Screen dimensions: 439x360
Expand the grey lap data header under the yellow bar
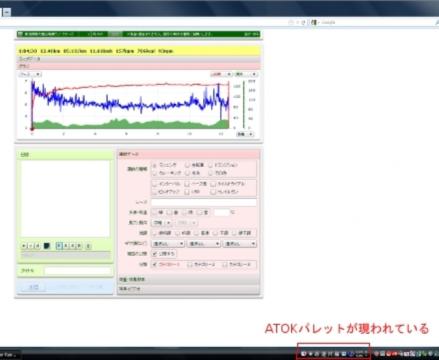tap(138, 59)
